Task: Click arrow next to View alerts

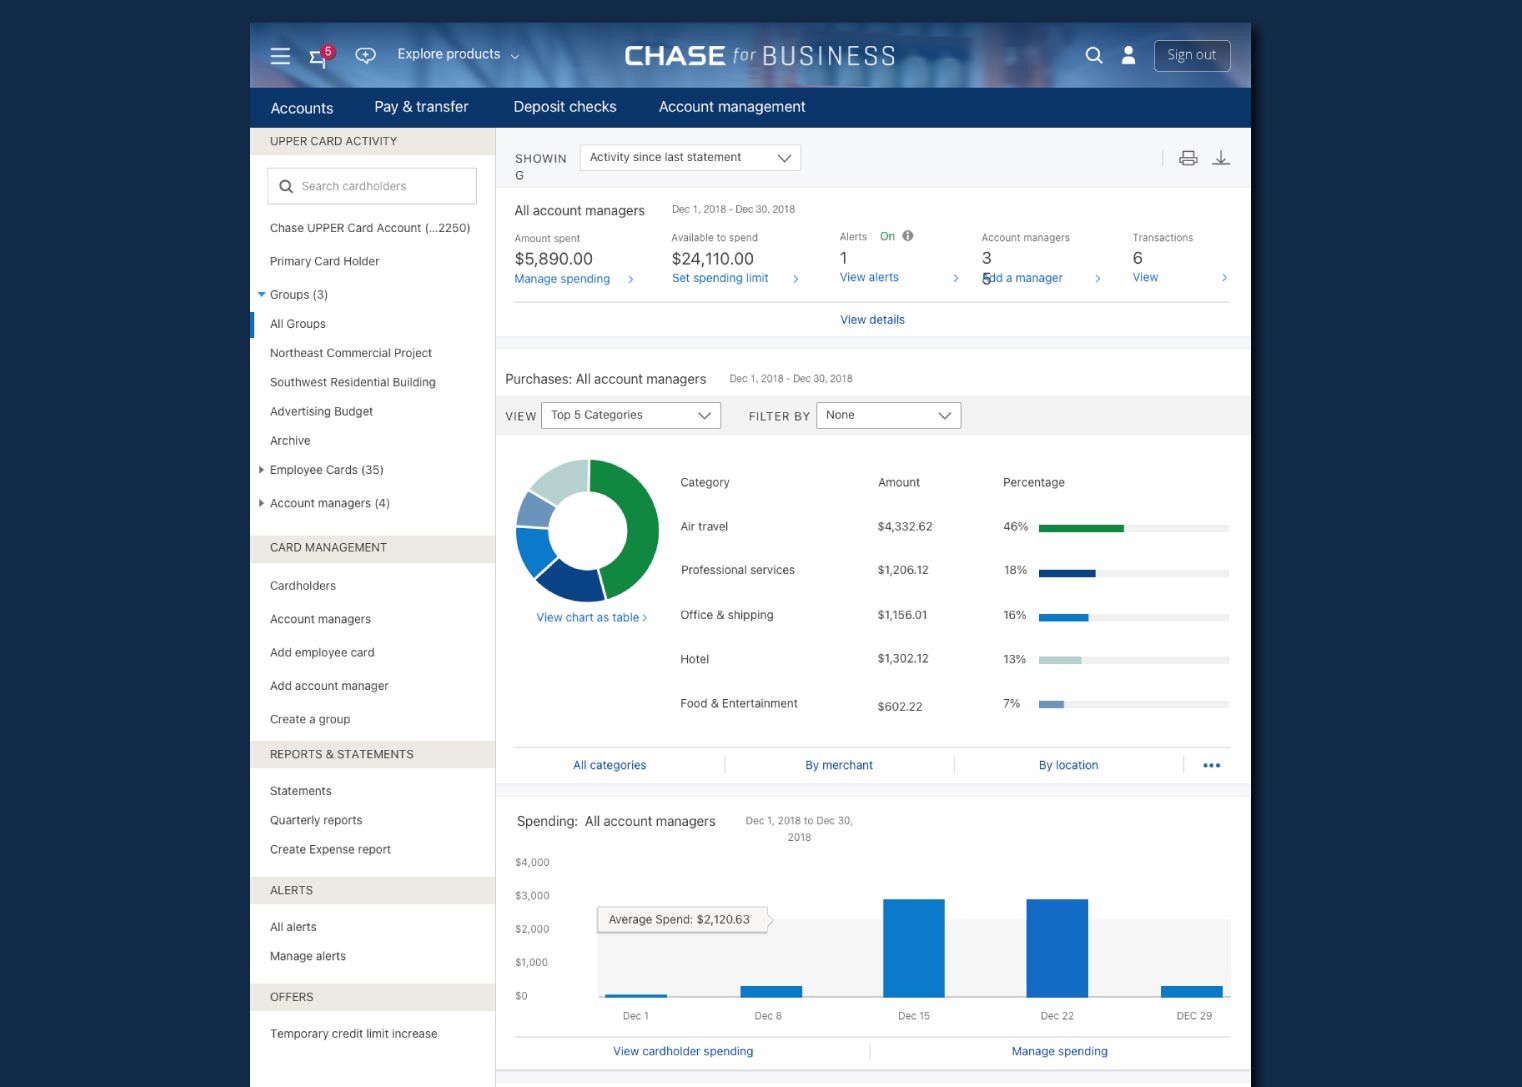Action: point(956,278)
